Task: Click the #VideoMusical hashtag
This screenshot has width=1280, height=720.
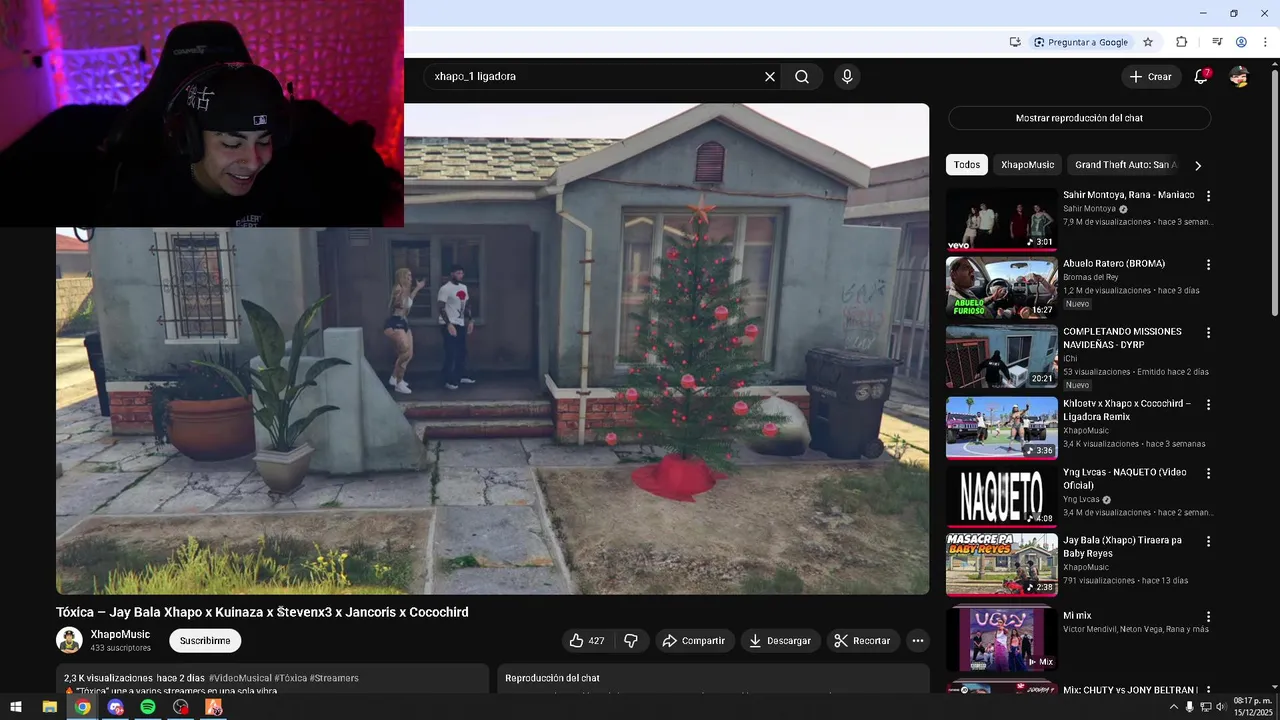Action: point(239,678)
